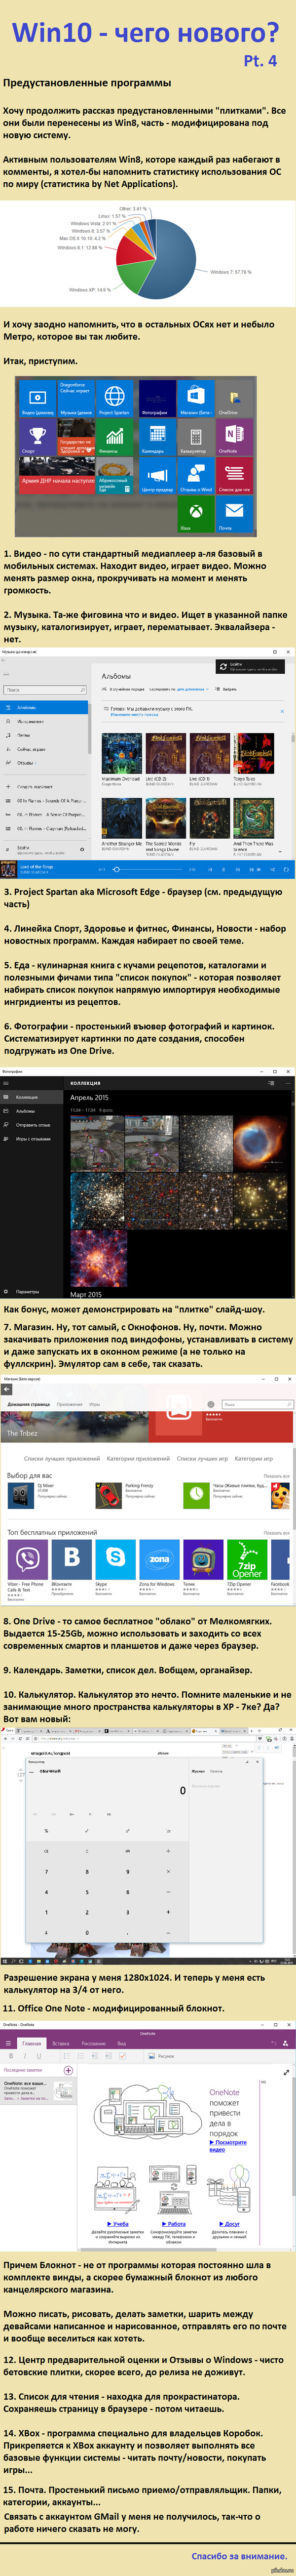Open the Калькулятор tile
Viewport: 296px width, 2576px height.
pos(195,437)
